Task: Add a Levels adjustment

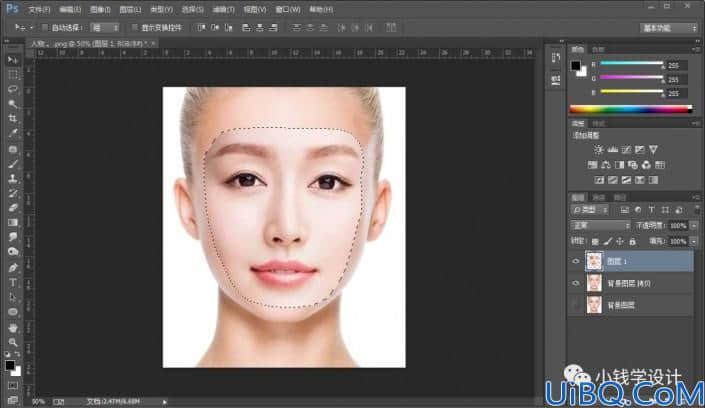Action: [x=612, y=150]
